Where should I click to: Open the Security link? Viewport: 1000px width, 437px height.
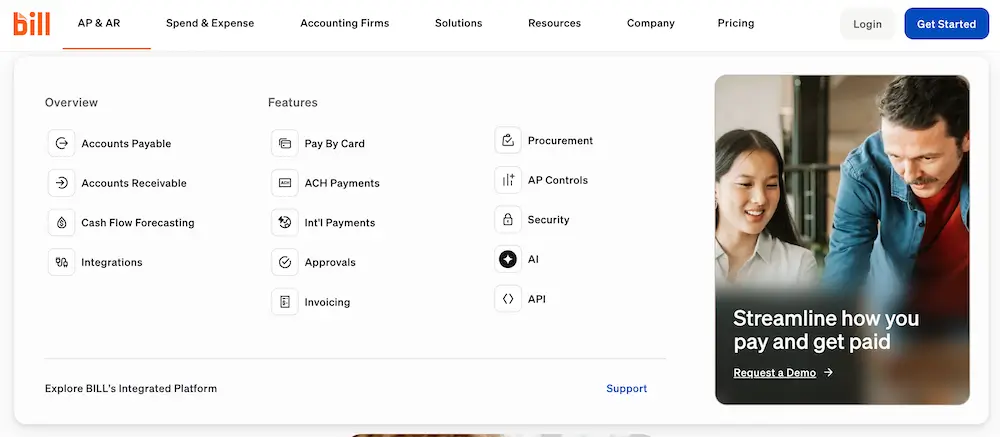click(548, 219)
